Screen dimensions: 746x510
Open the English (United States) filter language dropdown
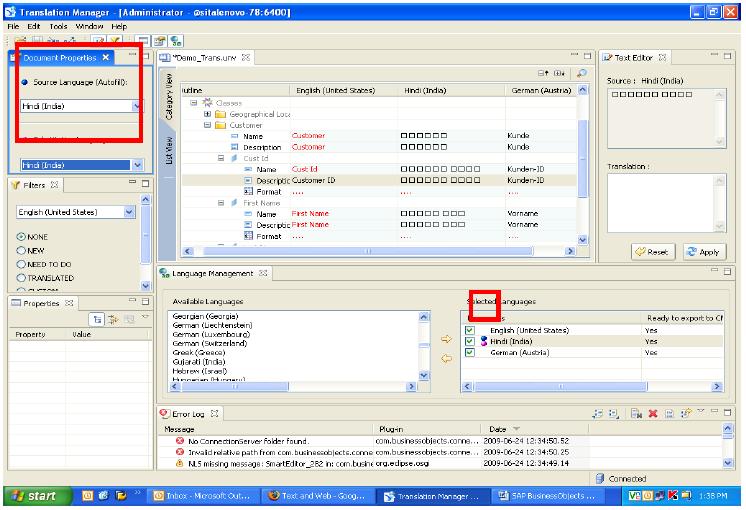(x=129, y=212)
